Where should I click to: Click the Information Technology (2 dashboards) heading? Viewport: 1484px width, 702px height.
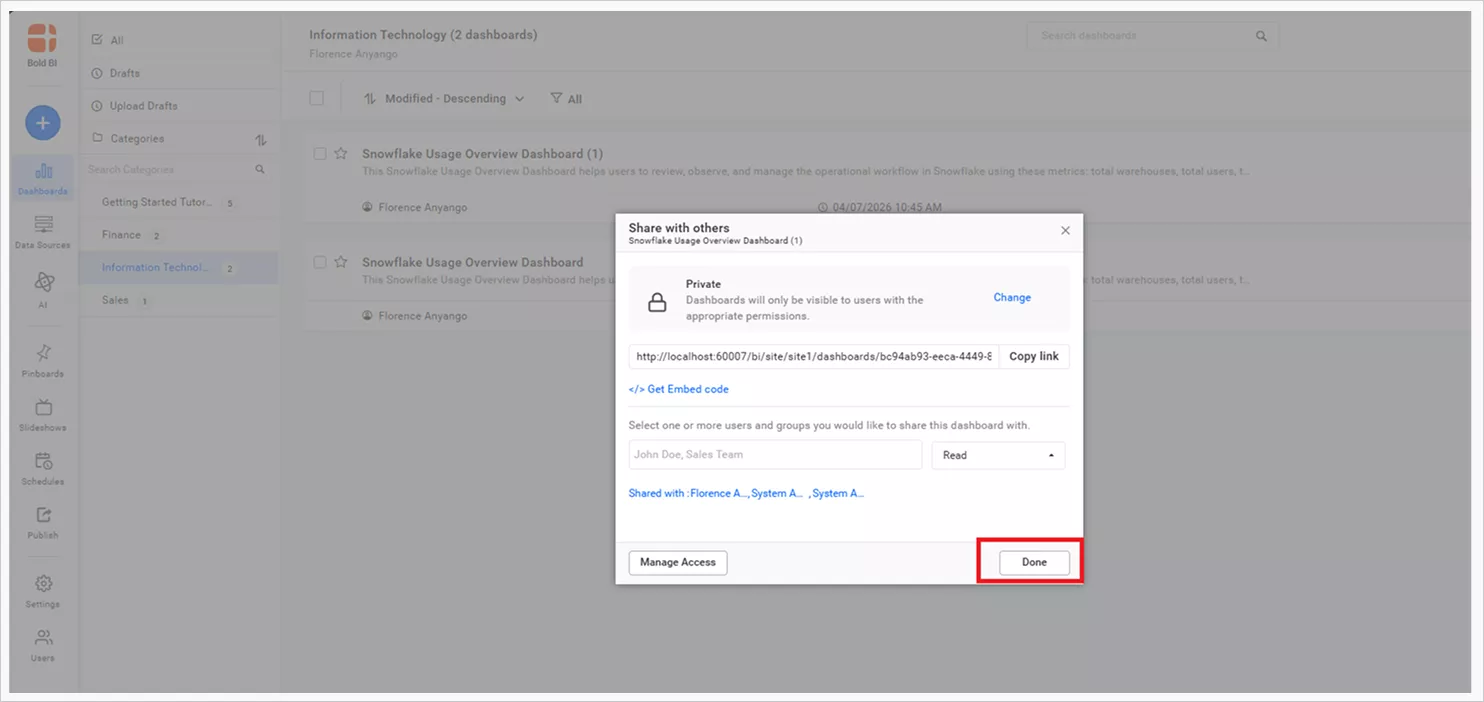tap(423, 35)
